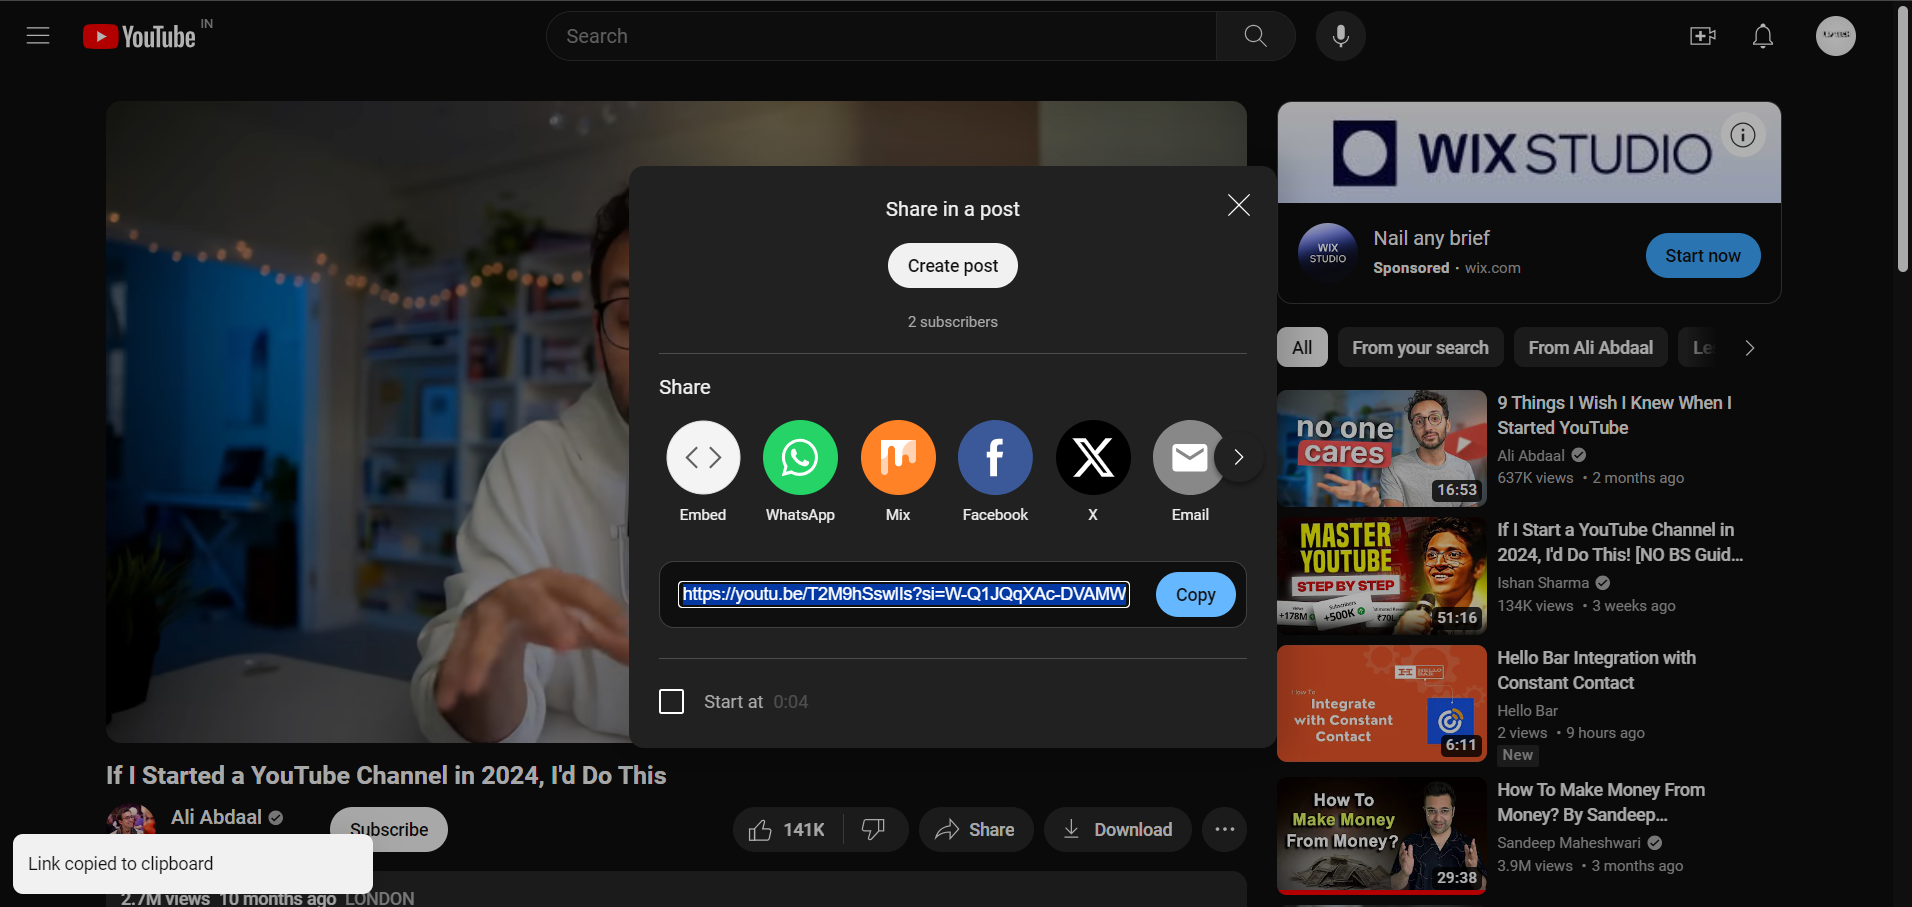
Task: Click the share URL text field
Action: coord(904,595)
